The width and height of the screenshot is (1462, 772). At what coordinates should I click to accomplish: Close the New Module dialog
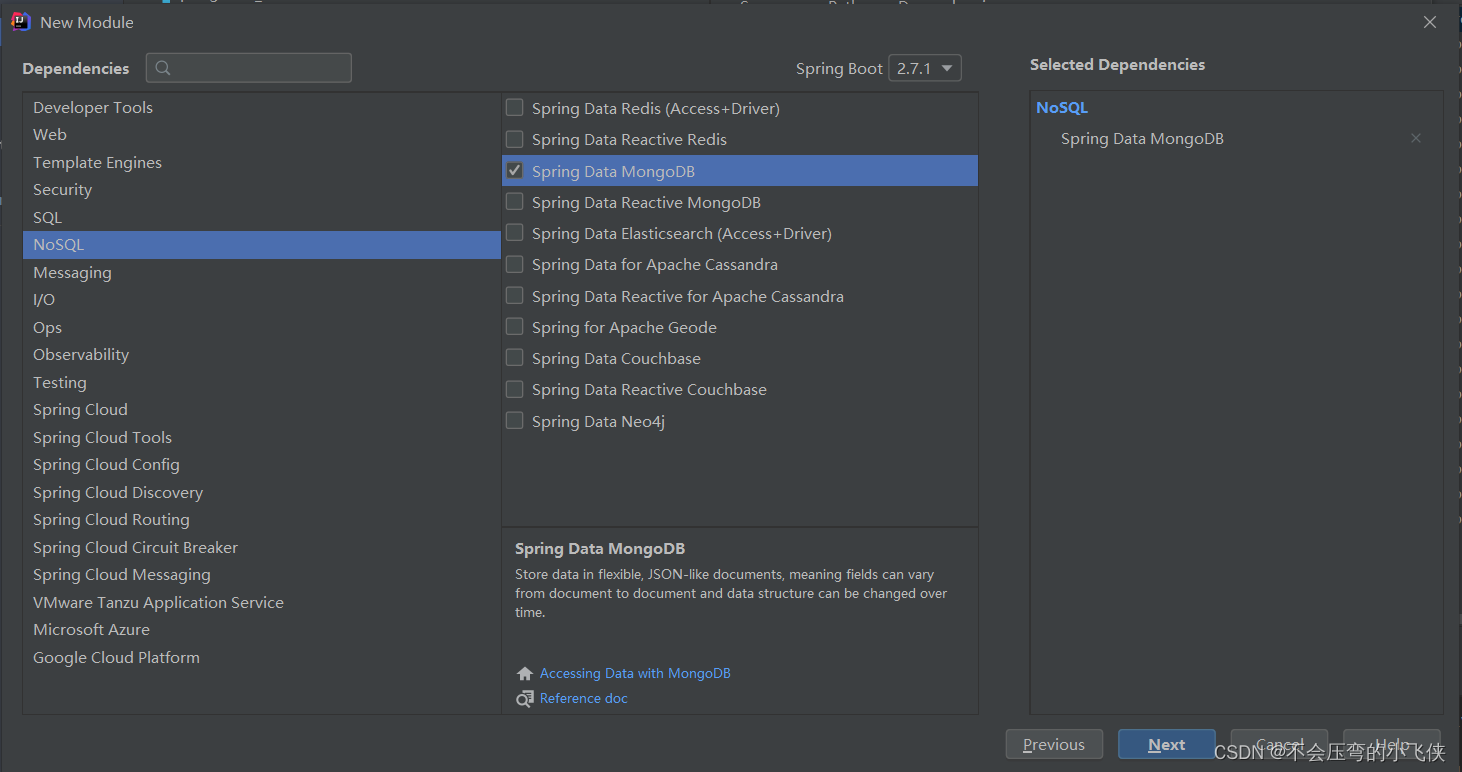1430,22
